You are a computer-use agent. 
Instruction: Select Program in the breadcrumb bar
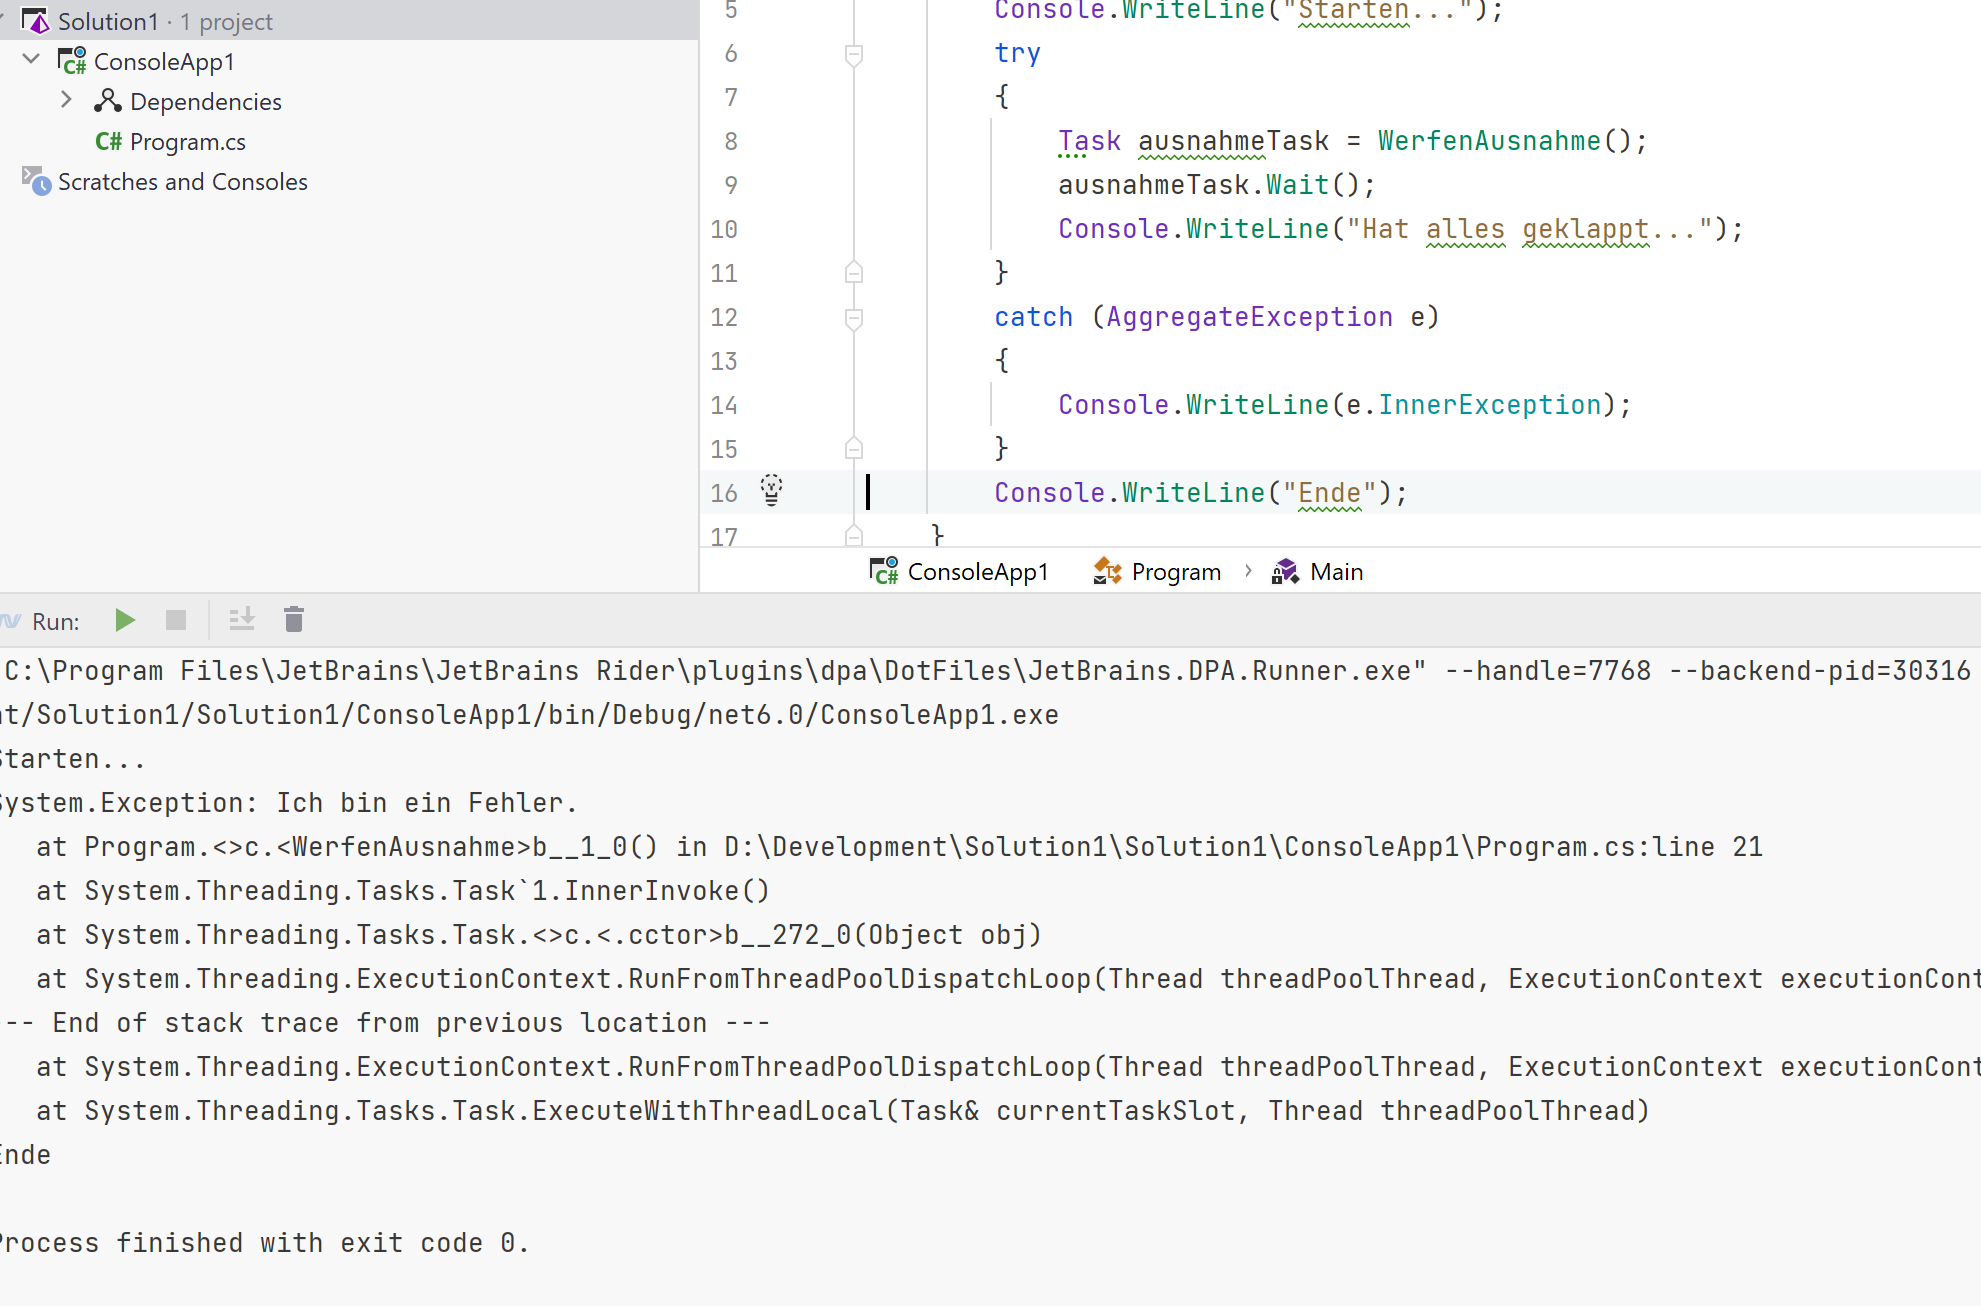coord(1175,572)
